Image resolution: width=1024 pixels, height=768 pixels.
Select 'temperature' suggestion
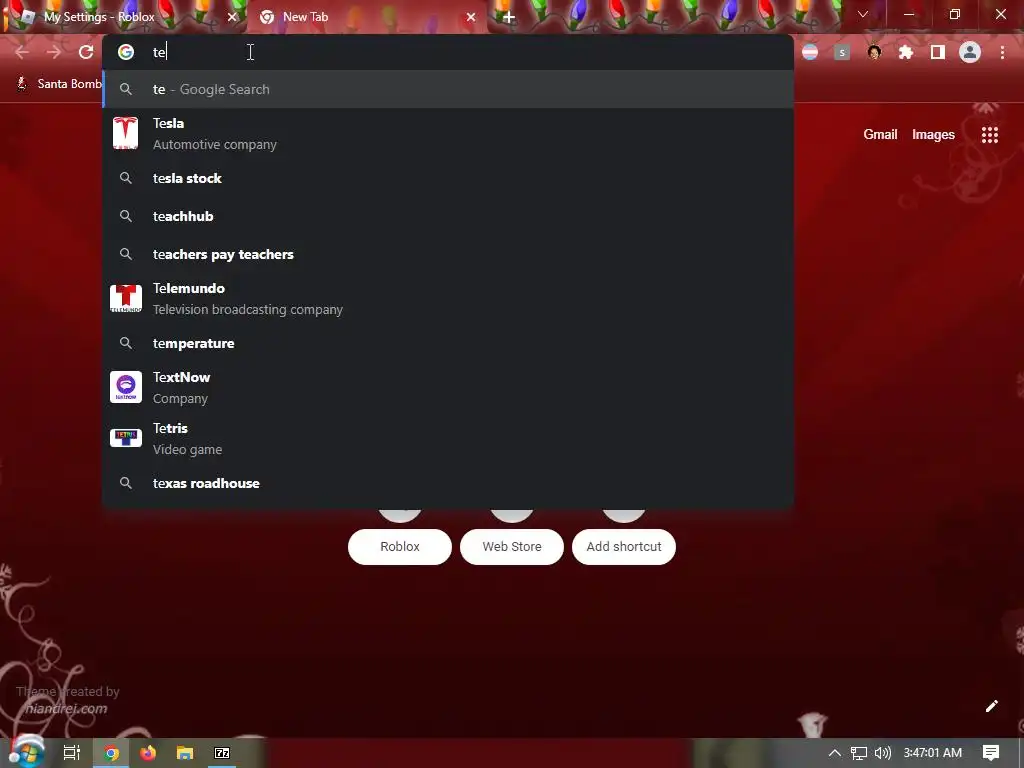[448, 343]
